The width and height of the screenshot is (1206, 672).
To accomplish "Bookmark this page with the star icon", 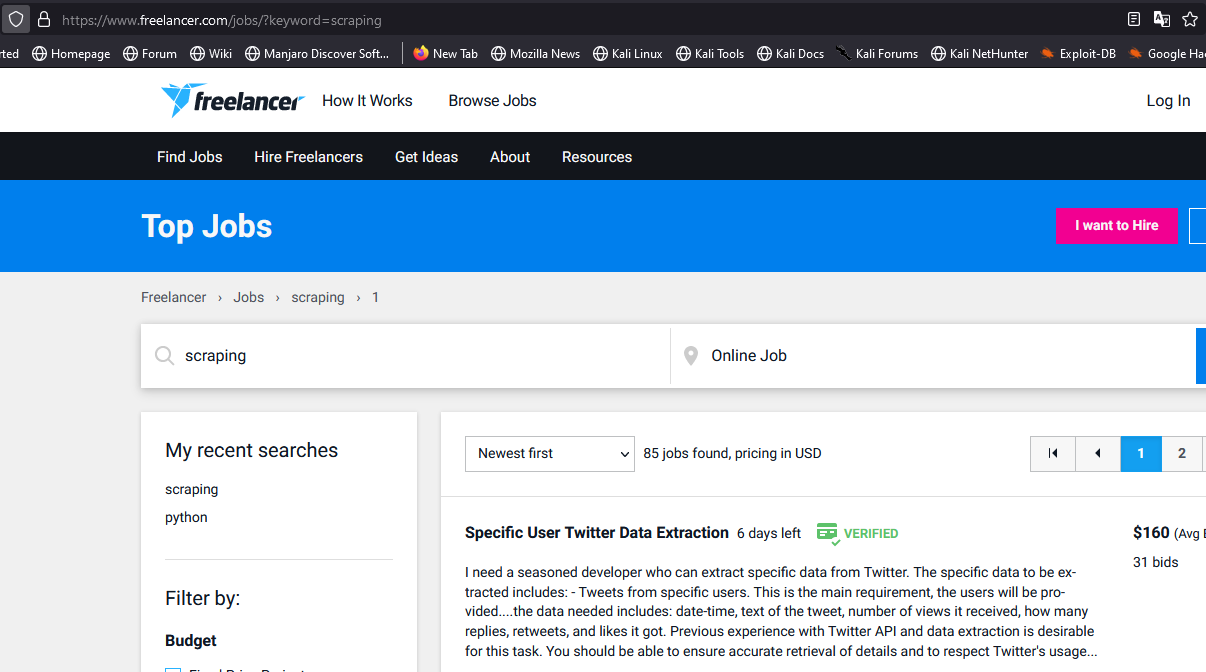I will coord(1189,19).
